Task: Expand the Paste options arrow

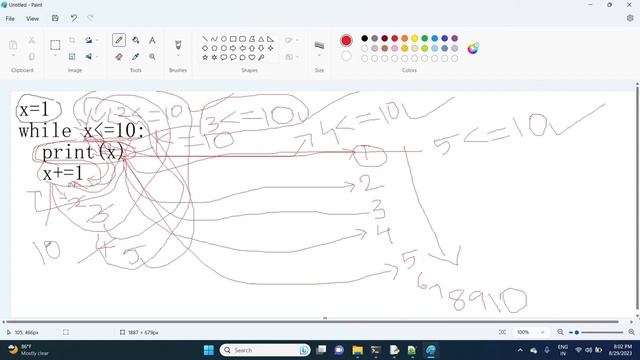Action: (13, 56)
